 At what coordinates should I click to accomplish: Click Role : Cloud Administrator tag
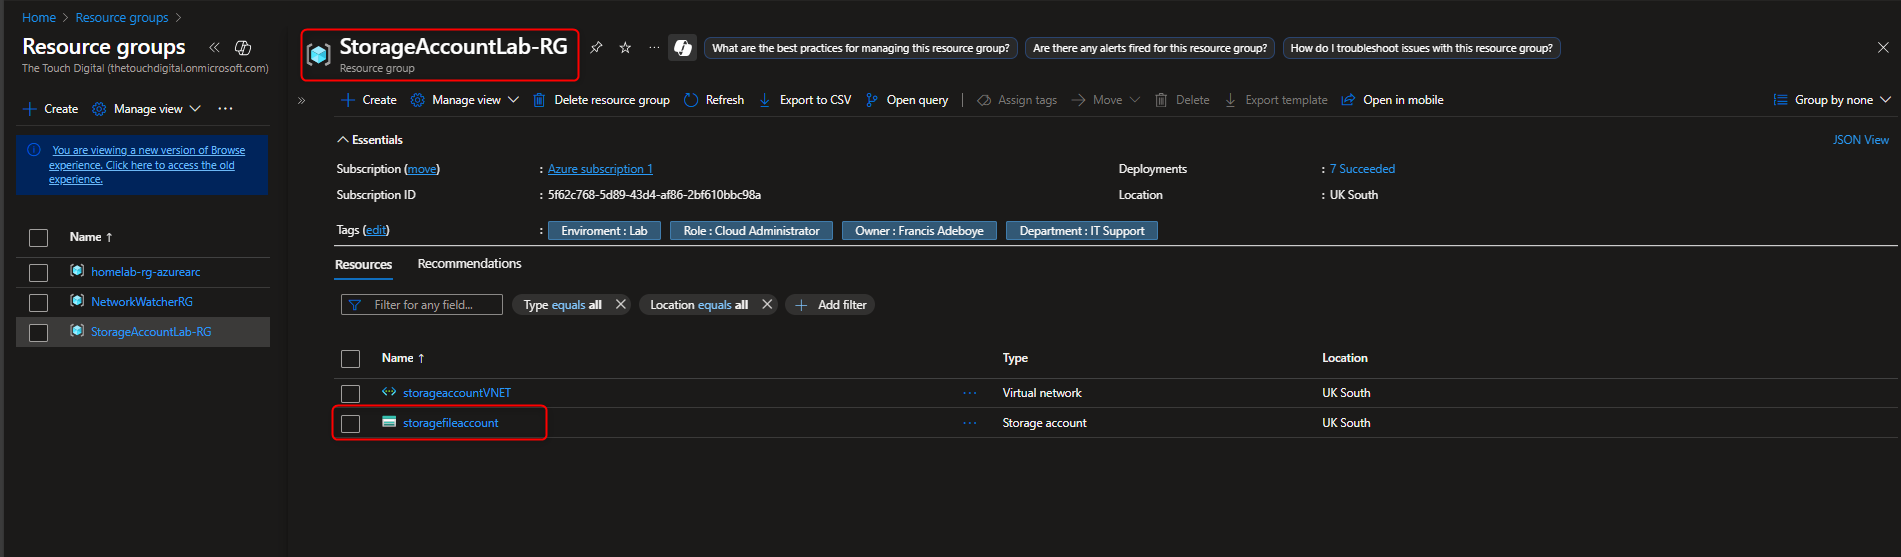point(751,231)
